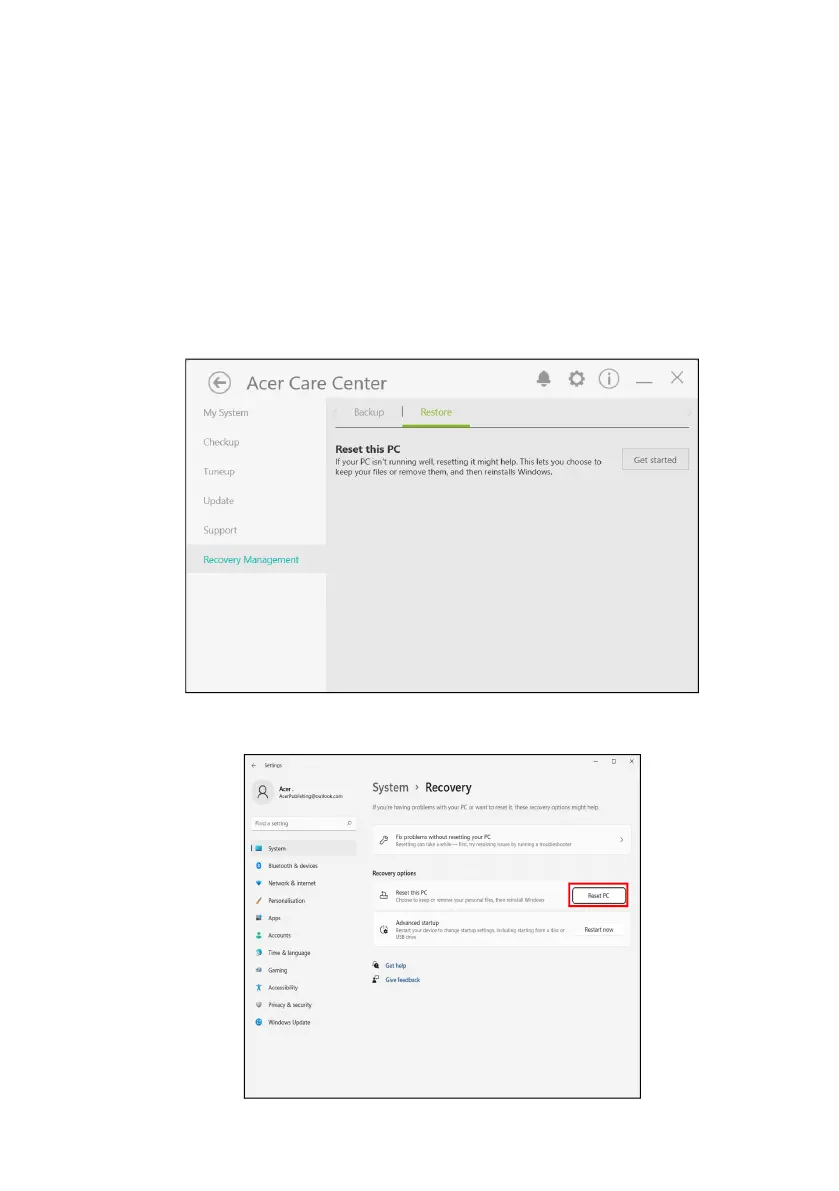Minimize the Settings window
Image resolution: width=839 pixels, height=1191 pixels.
[x=595, y=761]
